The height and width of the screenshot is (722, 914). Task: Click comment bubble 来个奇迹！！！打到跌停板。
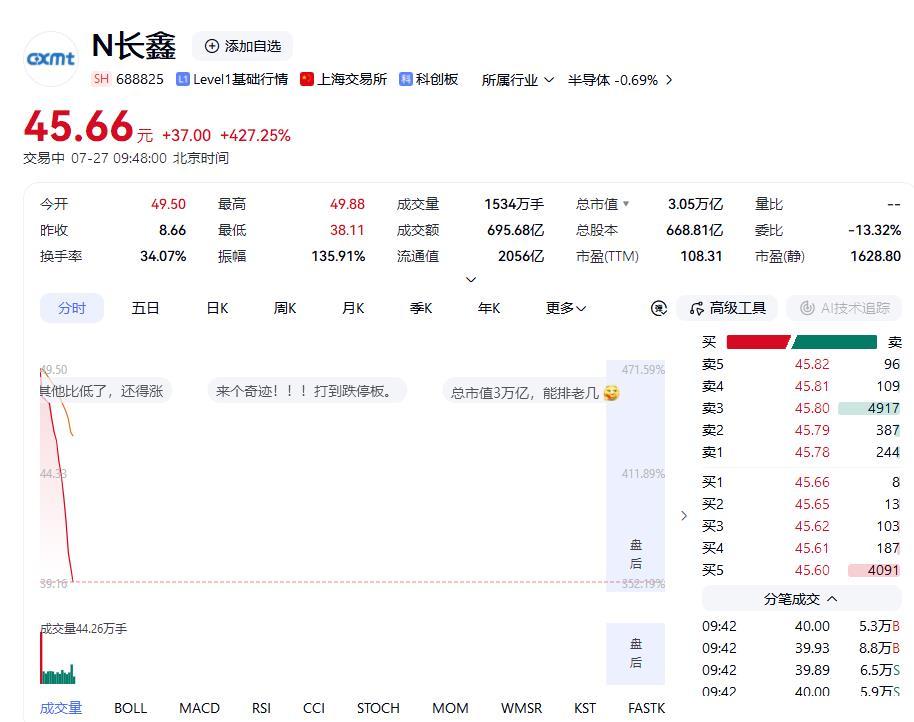pos(307,391)
